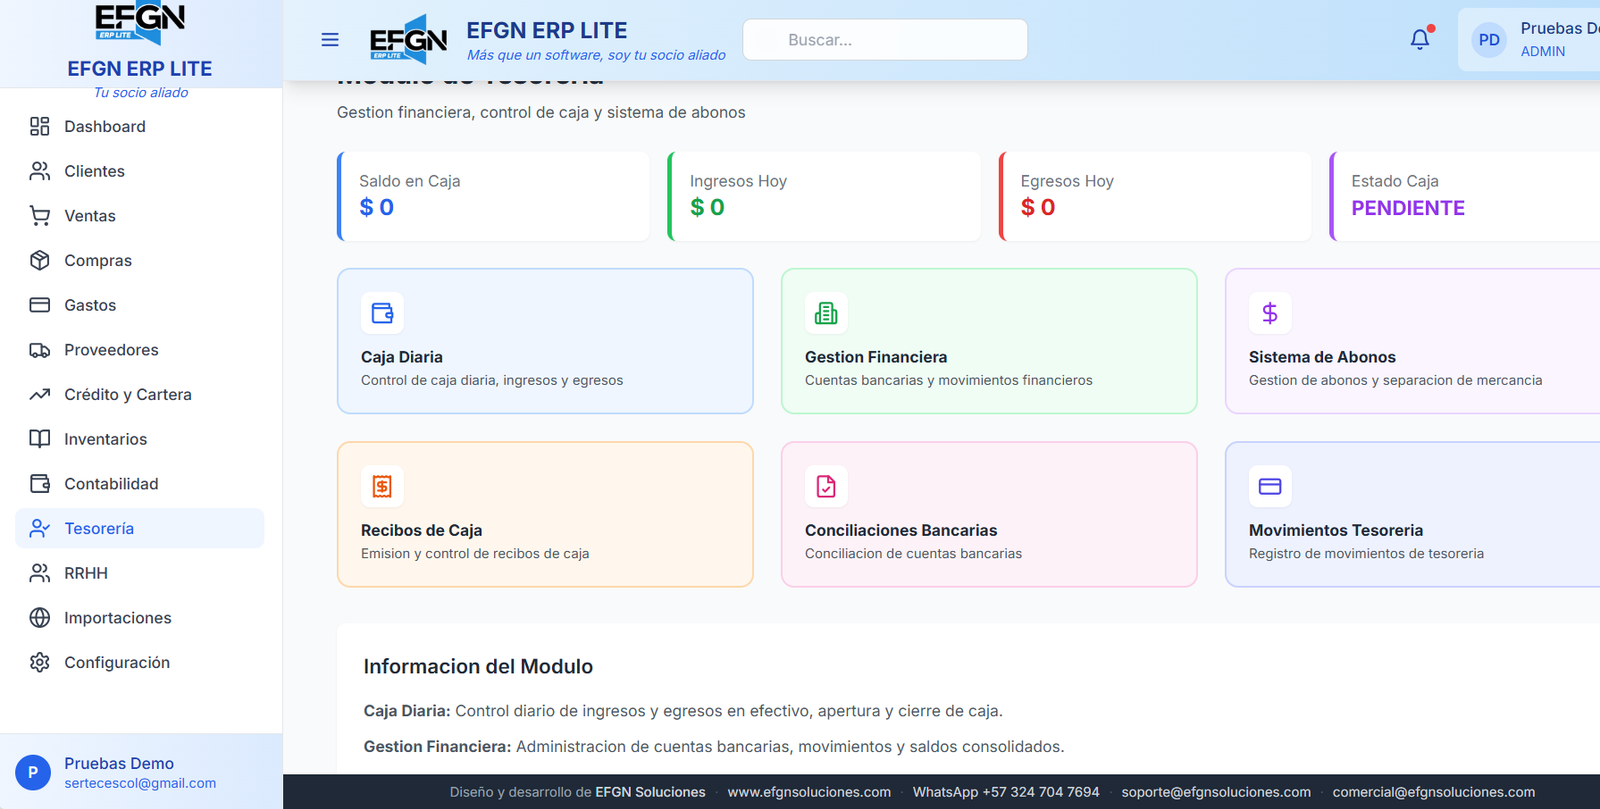Click the Clientes people icon
The height and width of the screenshot is (809, 1600).
40,171
